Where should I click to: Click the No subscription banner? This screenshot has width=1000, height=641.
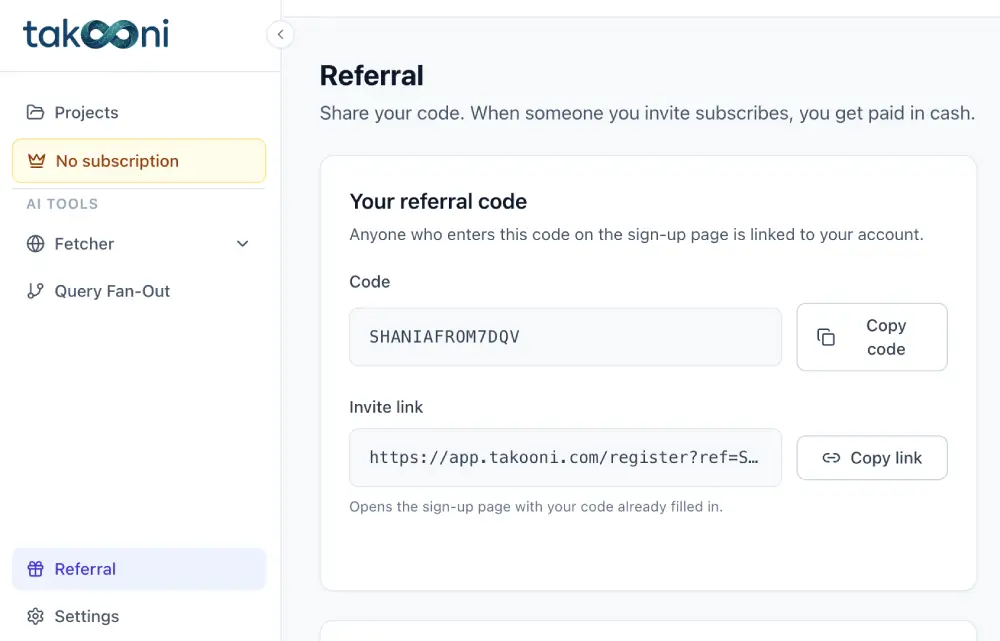pyautogui.click(x=139, y=161)
